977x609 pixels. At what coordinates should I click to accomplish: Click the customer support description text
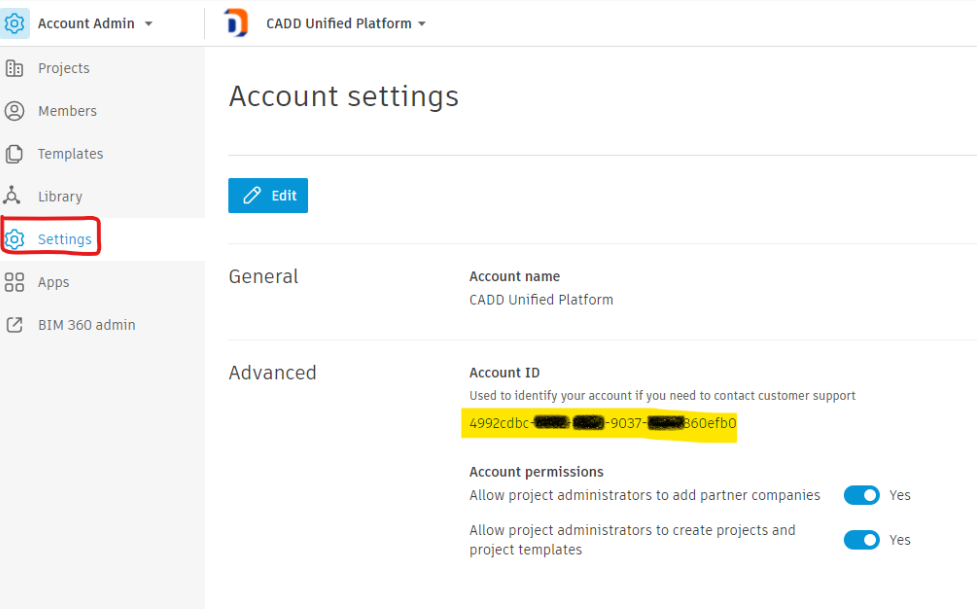click(662, 396)
